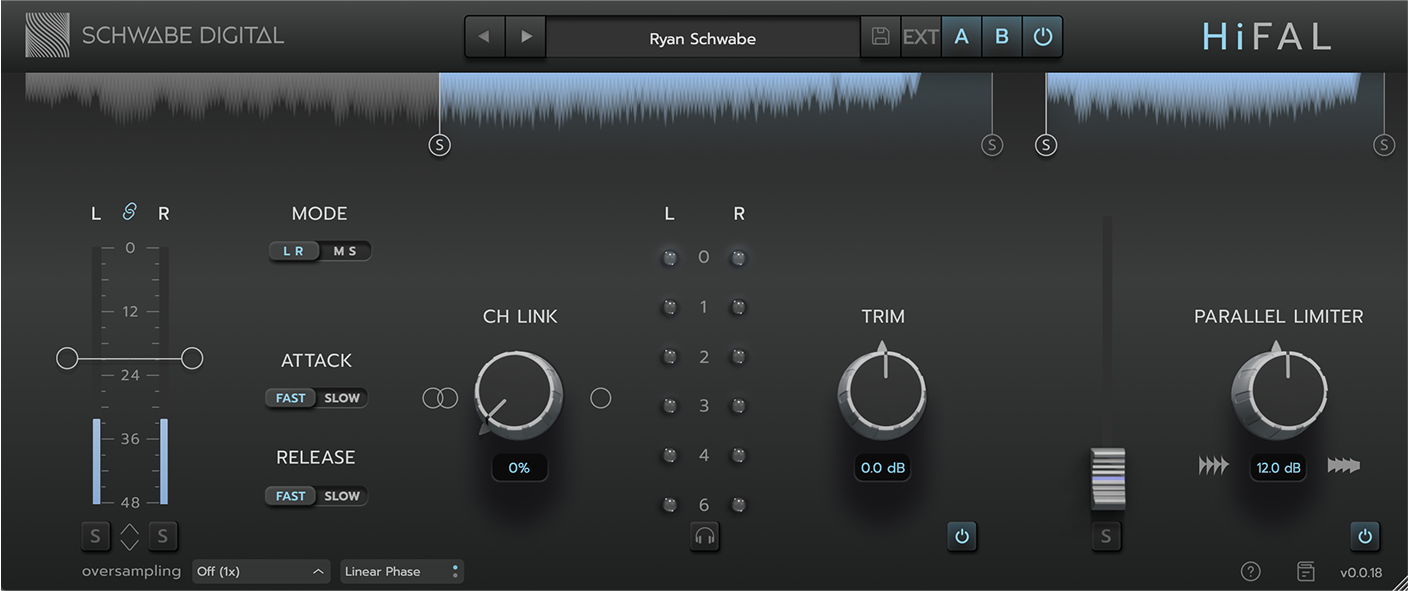Image resolution: width=1408 pixels, height=591 pixels.
Task: Toggle plugin bypass power button in header
Action: (x=1042, y=38)
